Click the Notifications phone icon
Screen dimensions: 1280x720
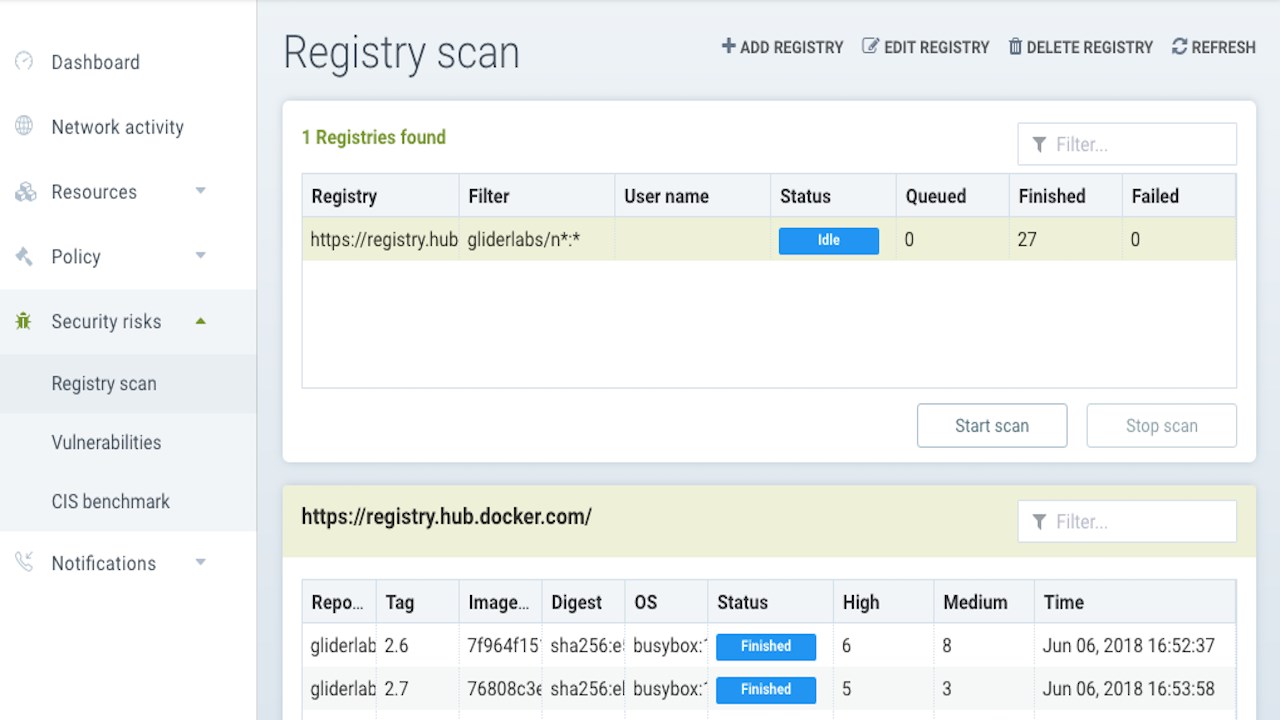24,563
